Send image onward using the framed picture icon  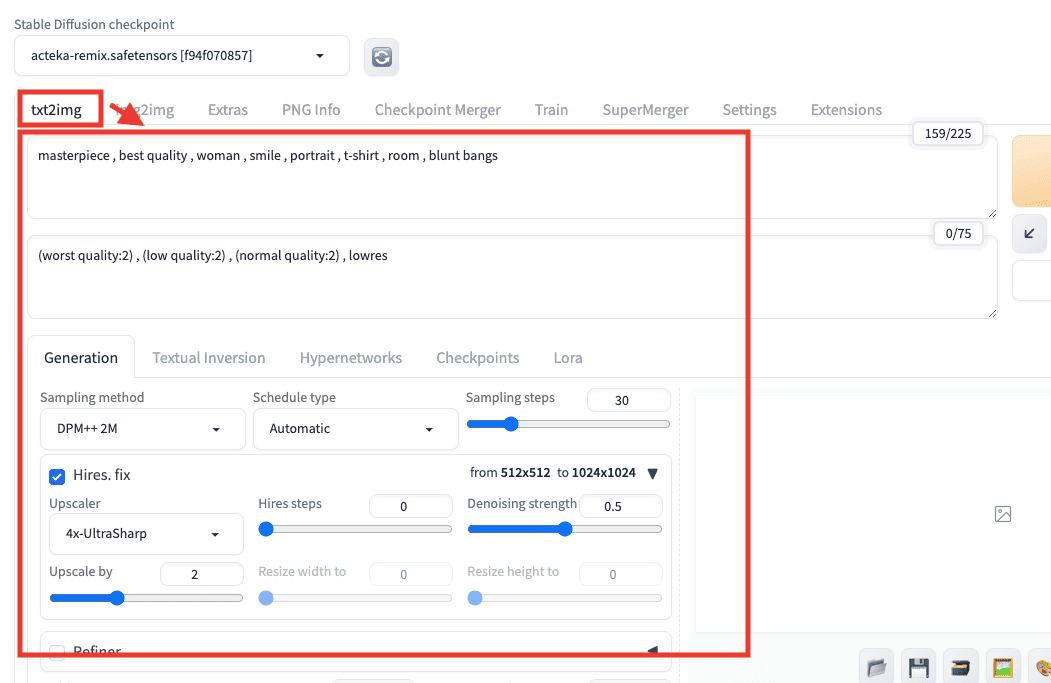point(1003,666)
